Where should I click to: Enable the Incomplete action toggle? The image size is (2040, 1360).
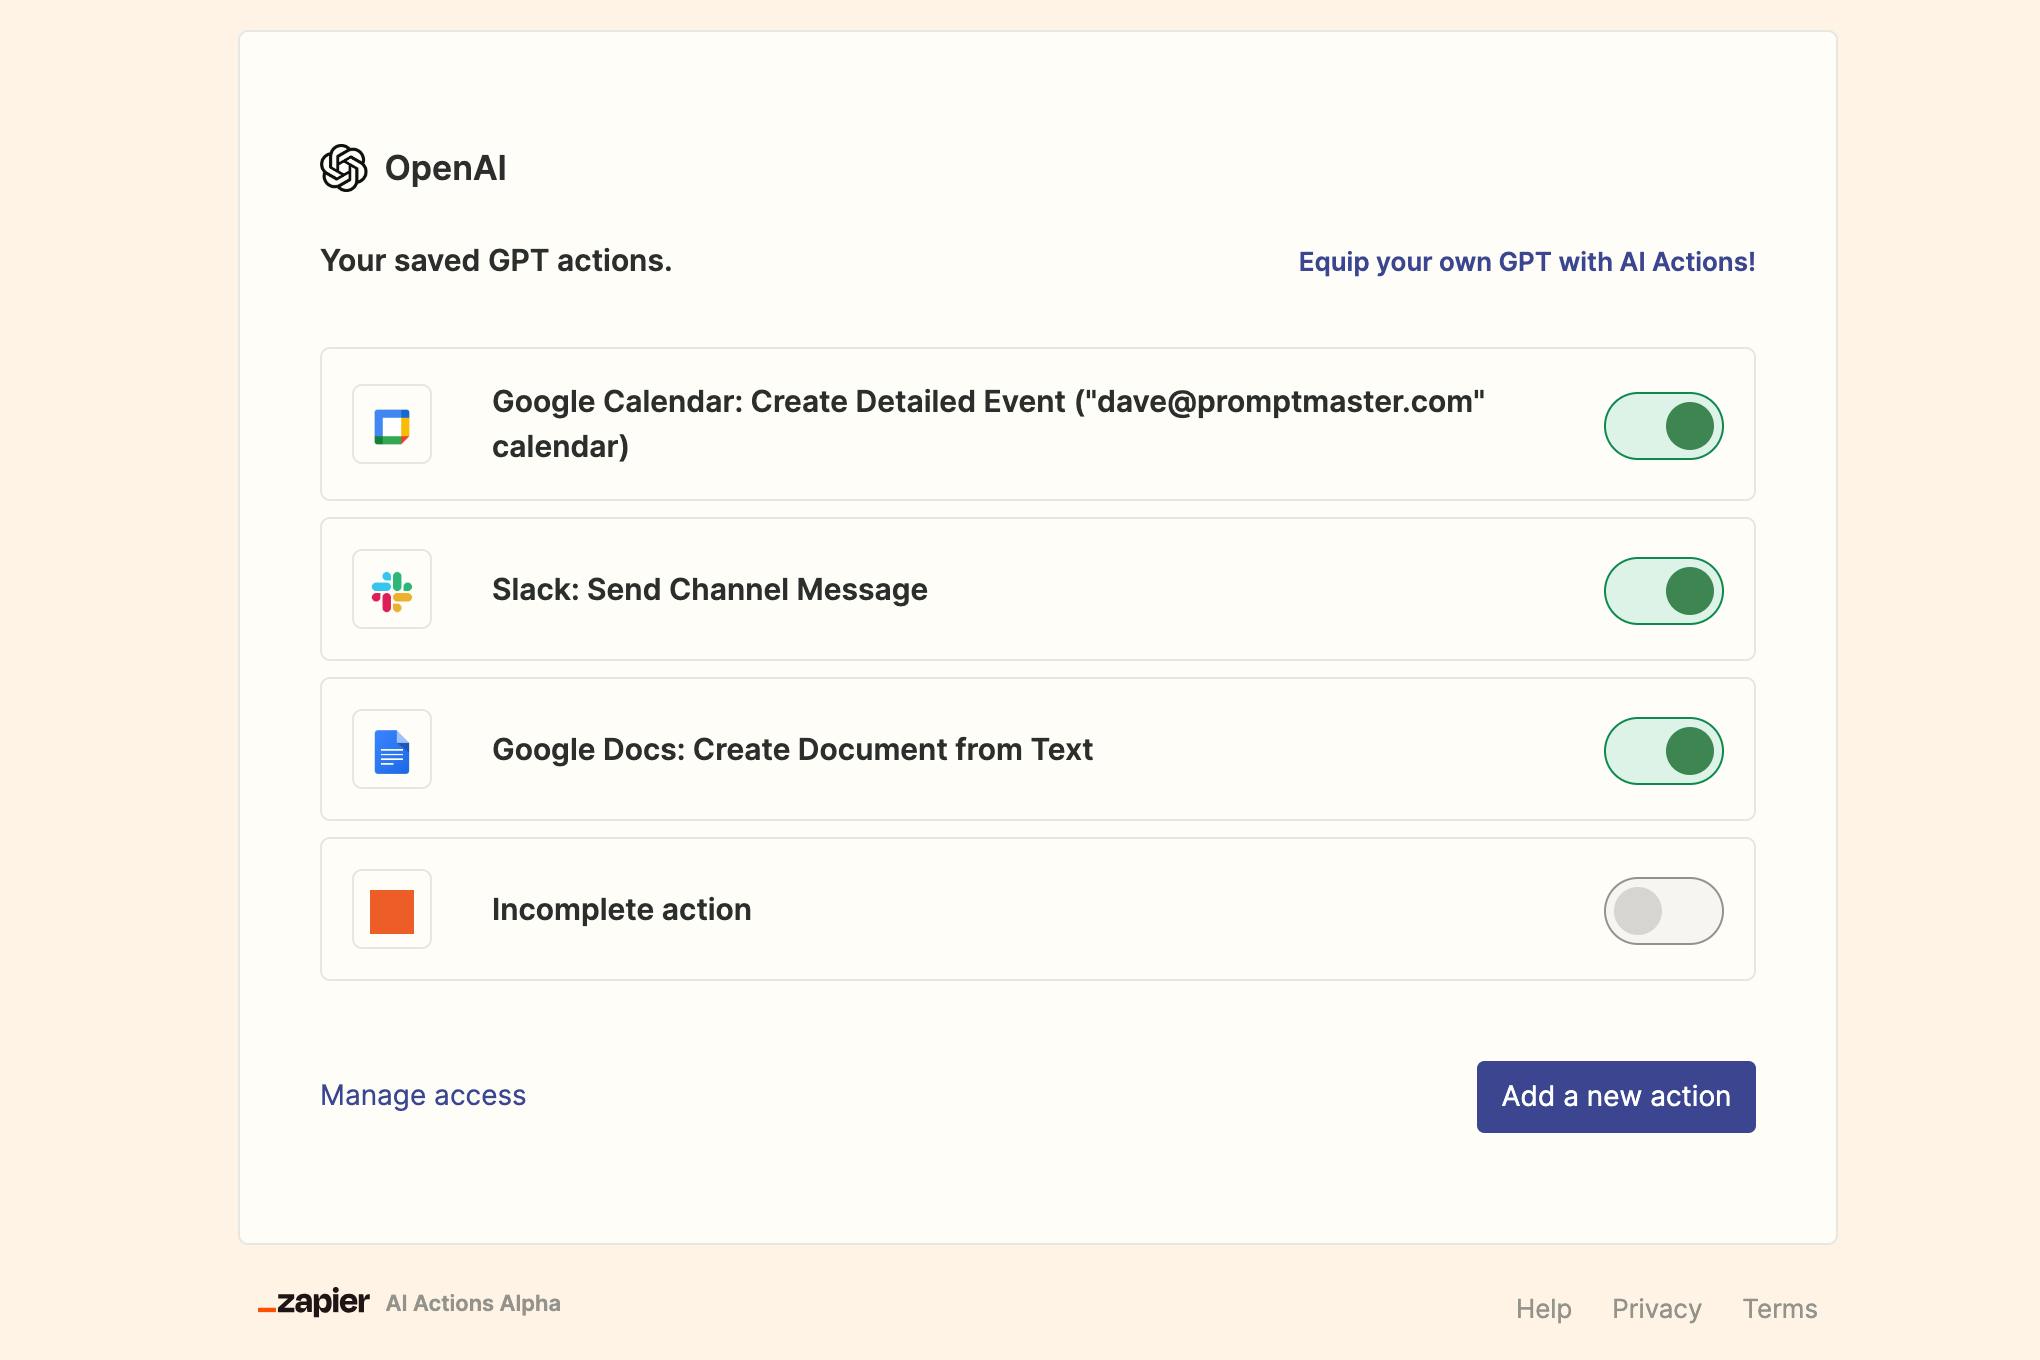pyautogui.click(x=1664, y=911)
